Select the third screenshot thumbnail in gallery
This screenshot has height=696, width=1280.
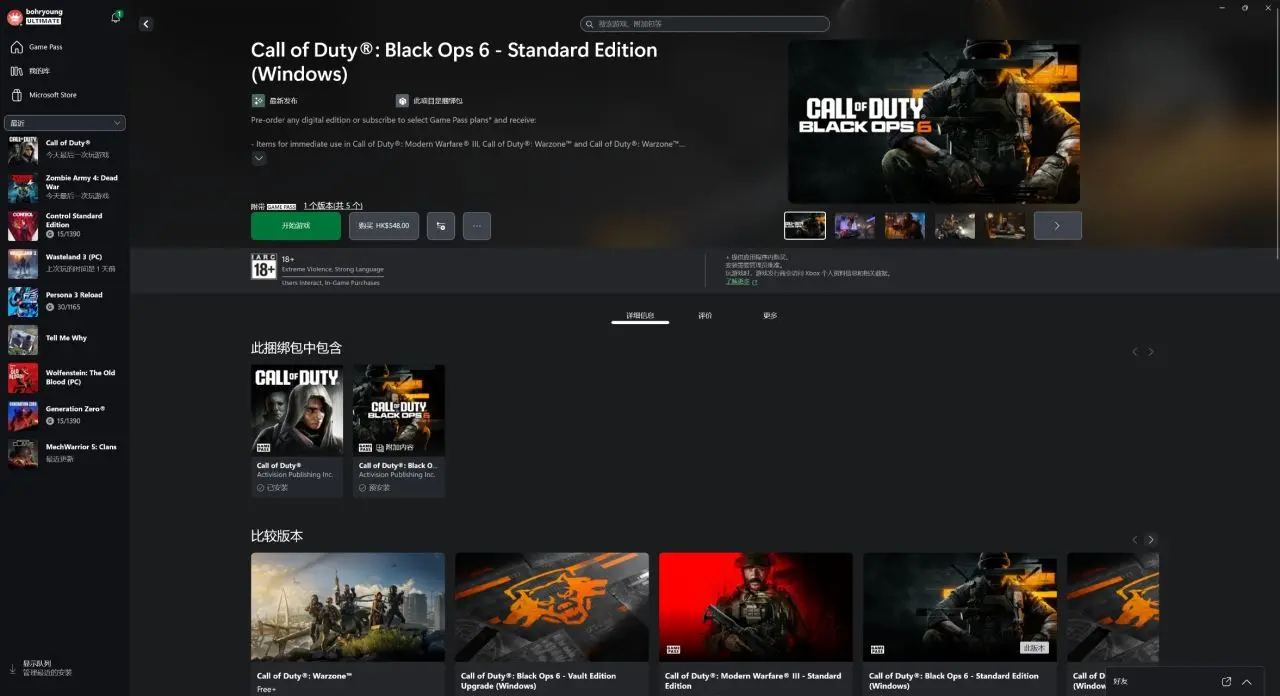(905, 226)
